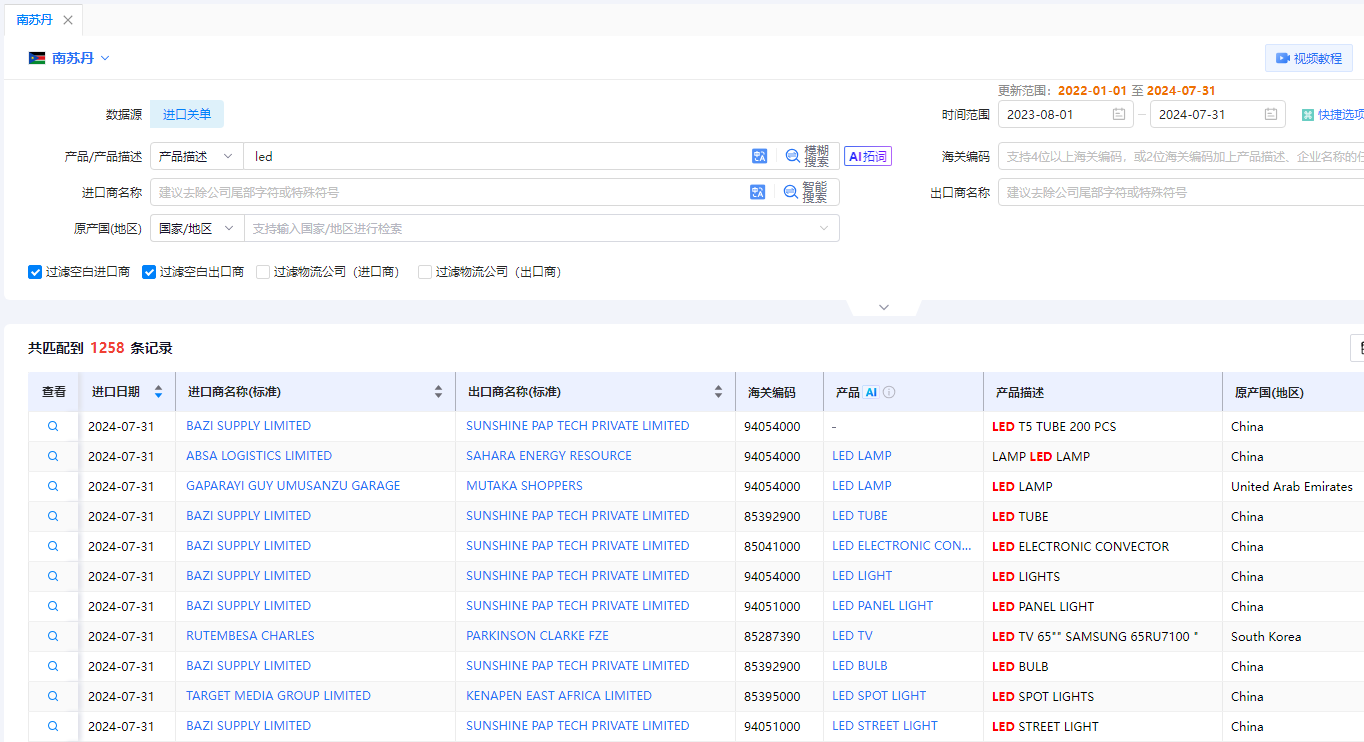This screenshot has width=1364, height=742.
Task: View details of ABSA LOGISTICS LIMITED row
Action: pos(53,456)
